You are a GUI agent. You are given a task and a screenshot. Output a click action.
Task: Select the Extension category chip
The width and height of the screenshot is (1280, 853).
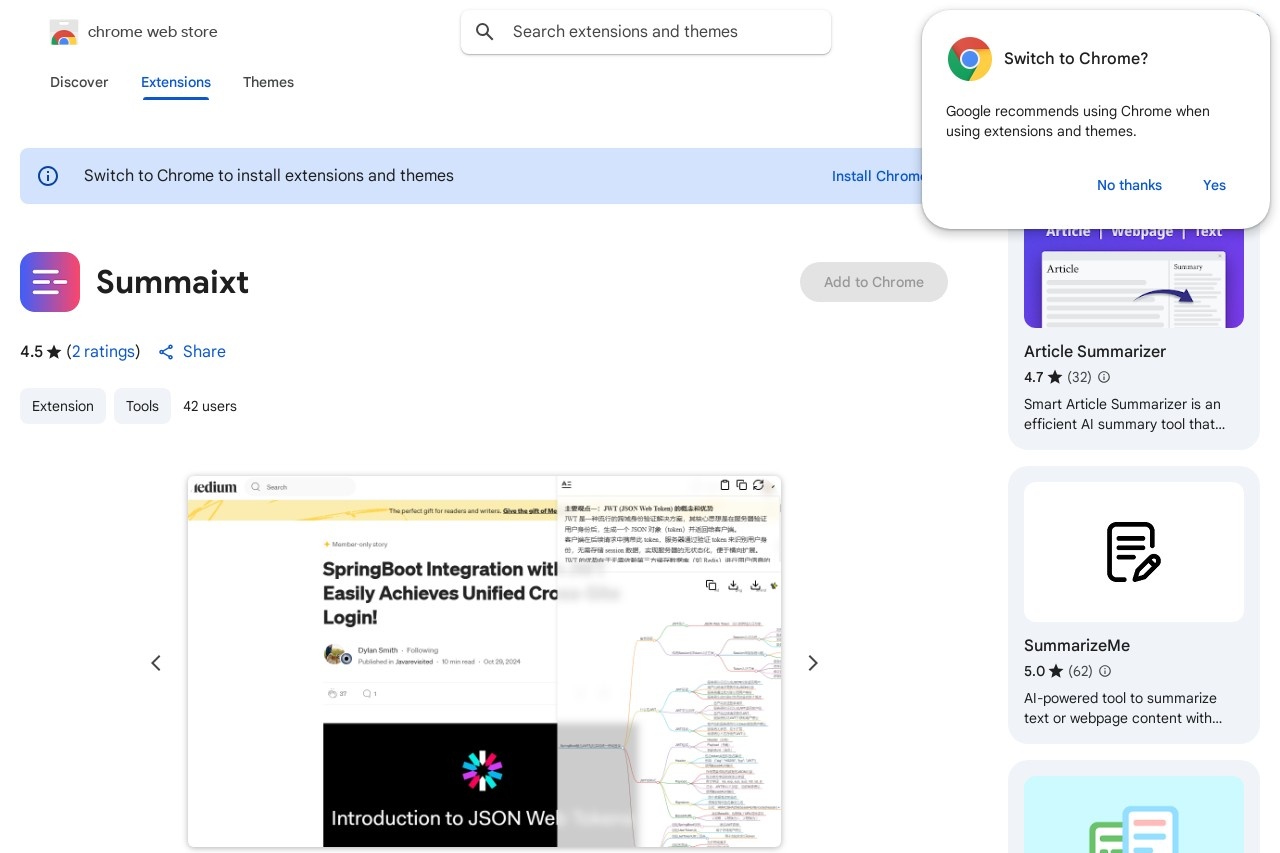63,406
